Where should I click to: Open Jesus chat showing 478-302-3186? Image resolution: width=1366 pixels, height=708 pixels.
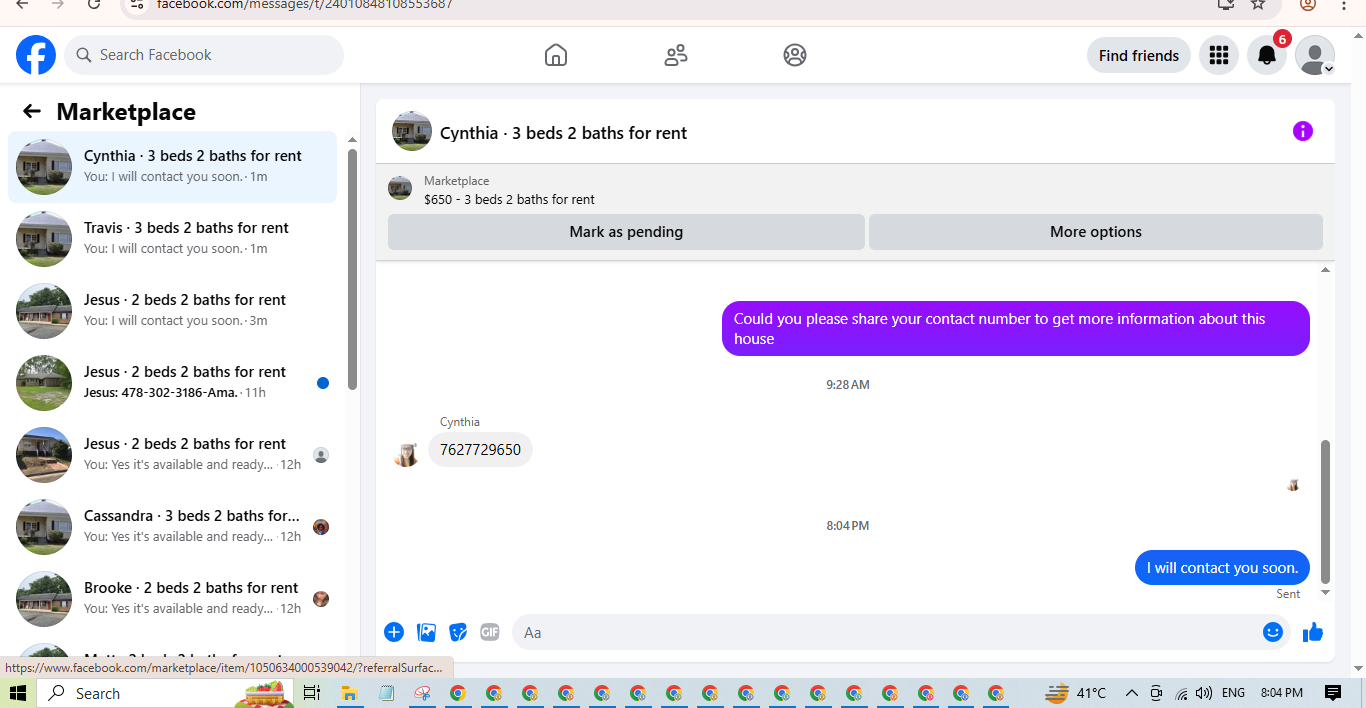click(x=172, y=383)
